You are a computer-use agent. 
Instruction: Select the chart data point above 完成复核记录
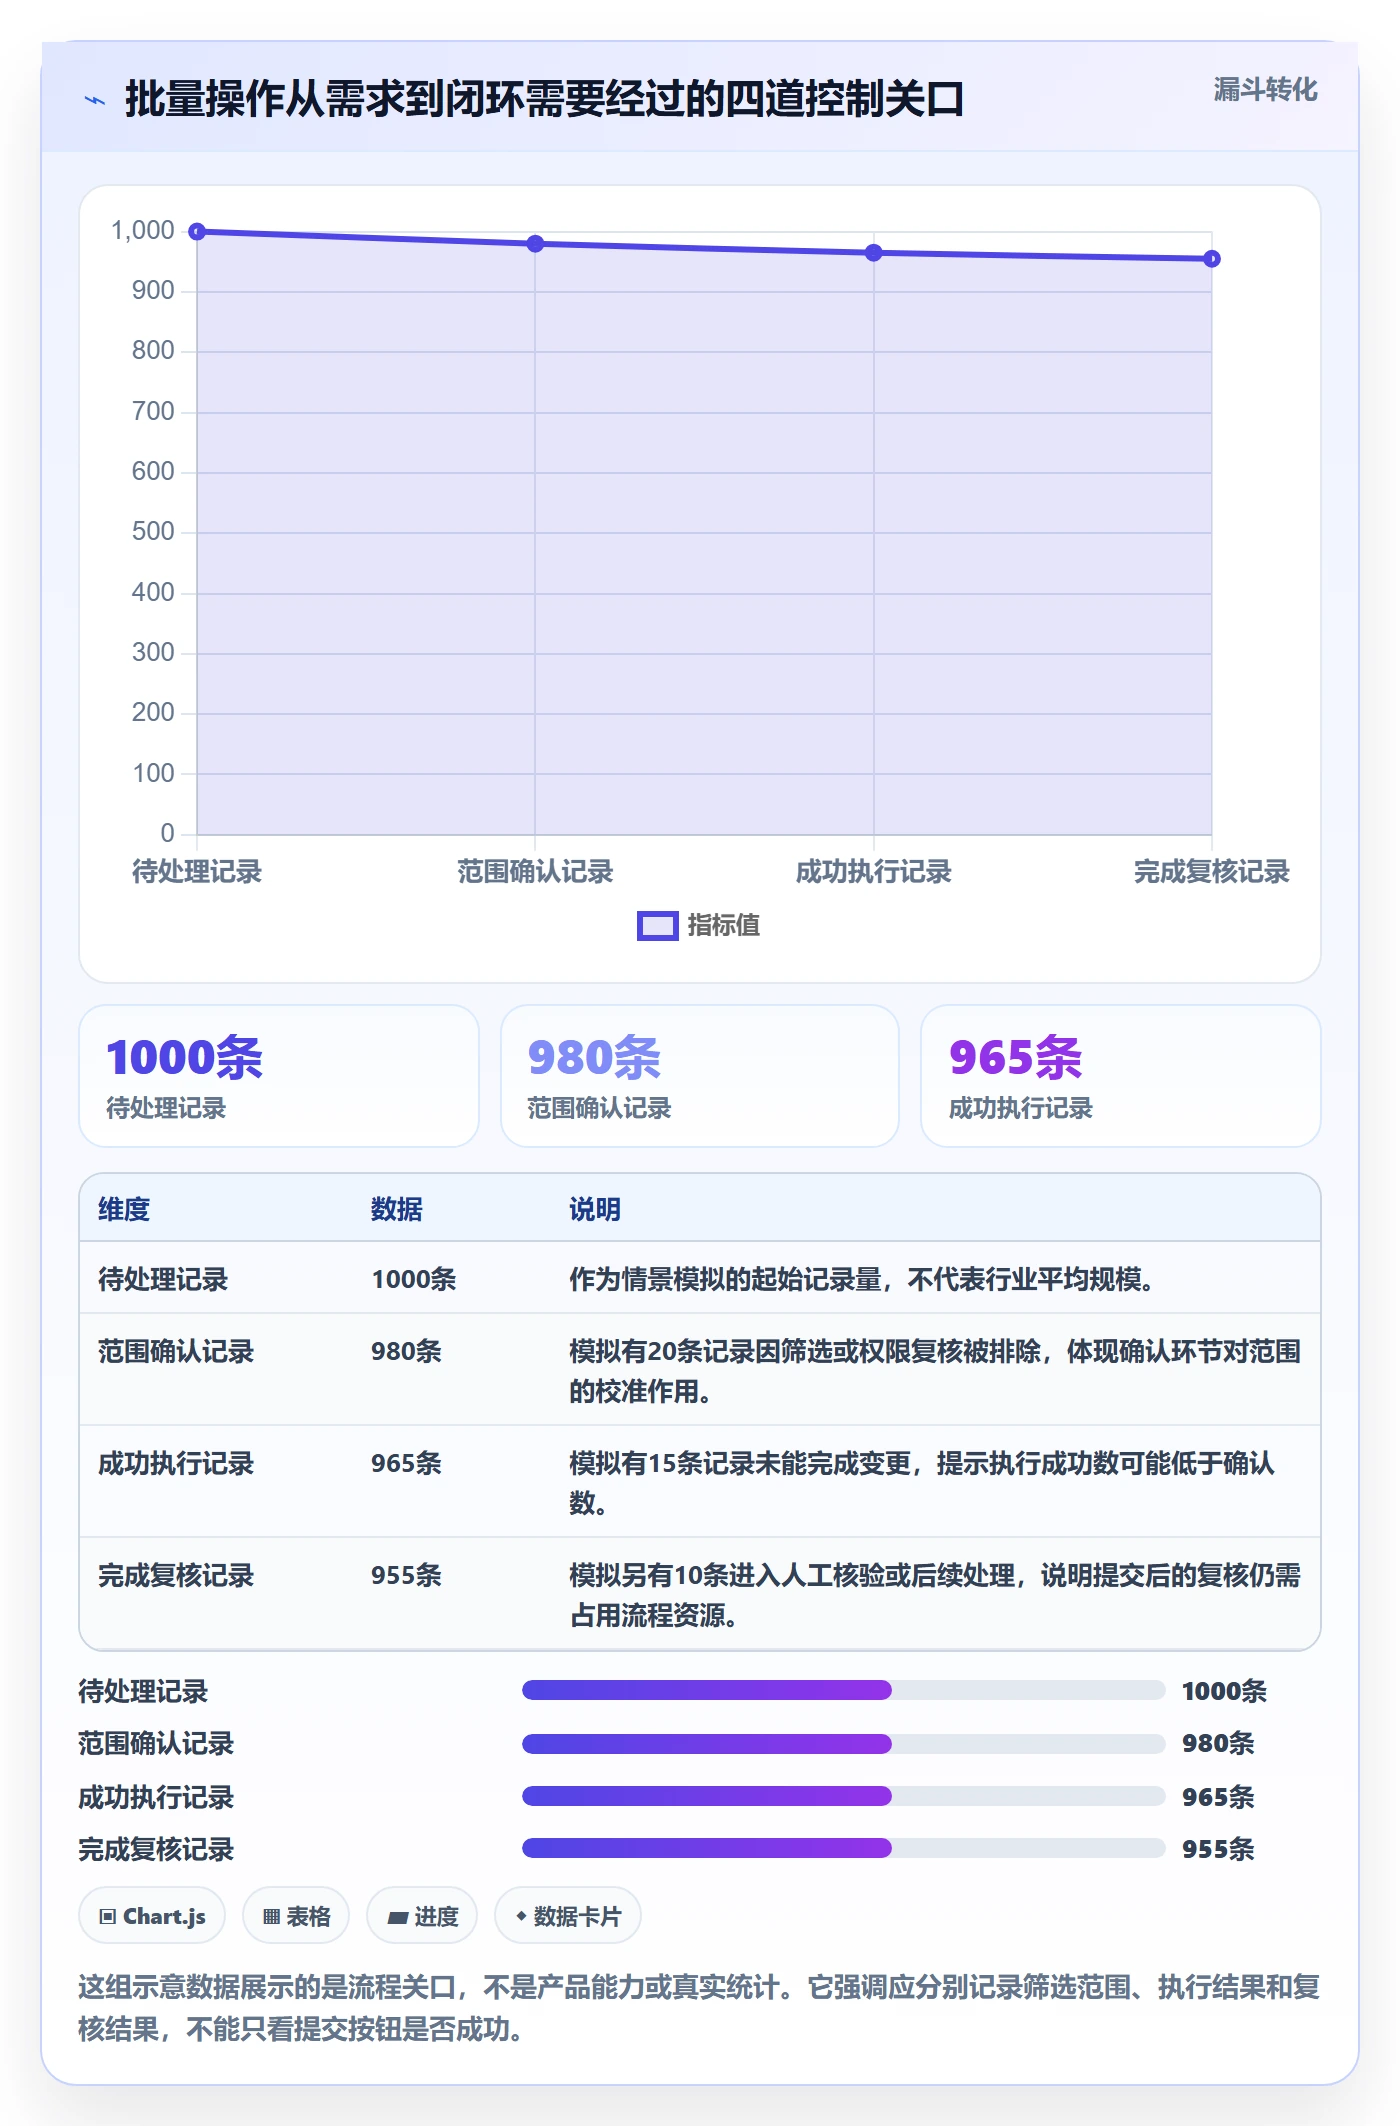(1212, 259)
